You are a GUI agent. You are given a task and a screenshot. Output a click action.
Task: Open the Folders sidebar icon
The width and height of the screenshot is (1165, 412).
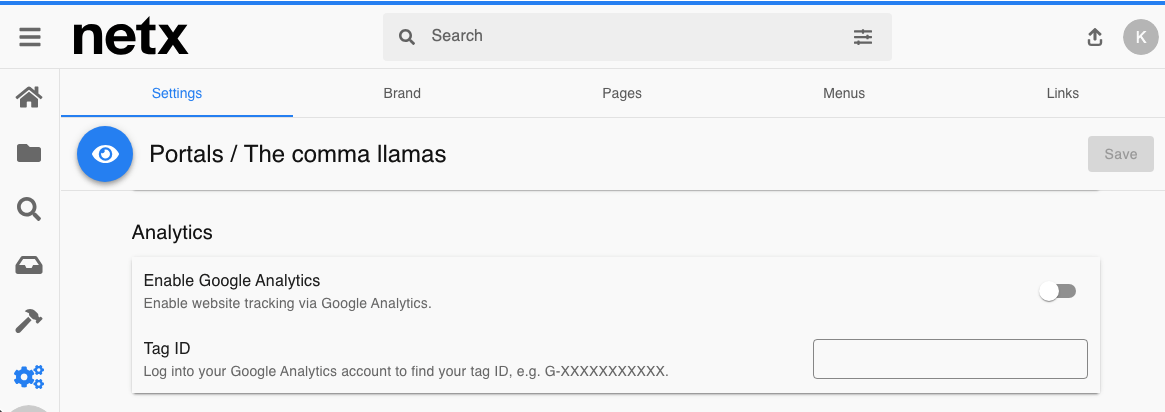point(29,153)
